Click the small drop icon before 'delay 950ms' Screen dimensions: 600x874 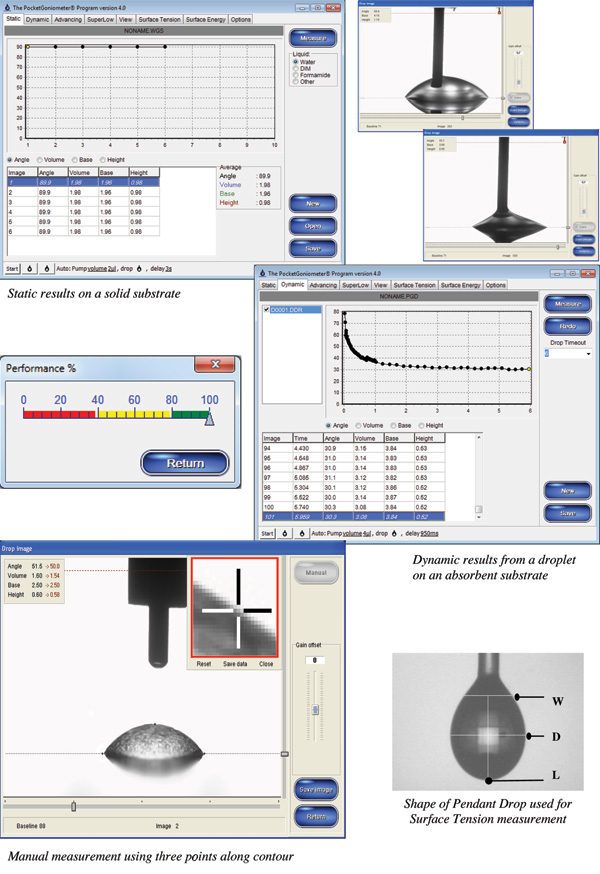[394, 533]
